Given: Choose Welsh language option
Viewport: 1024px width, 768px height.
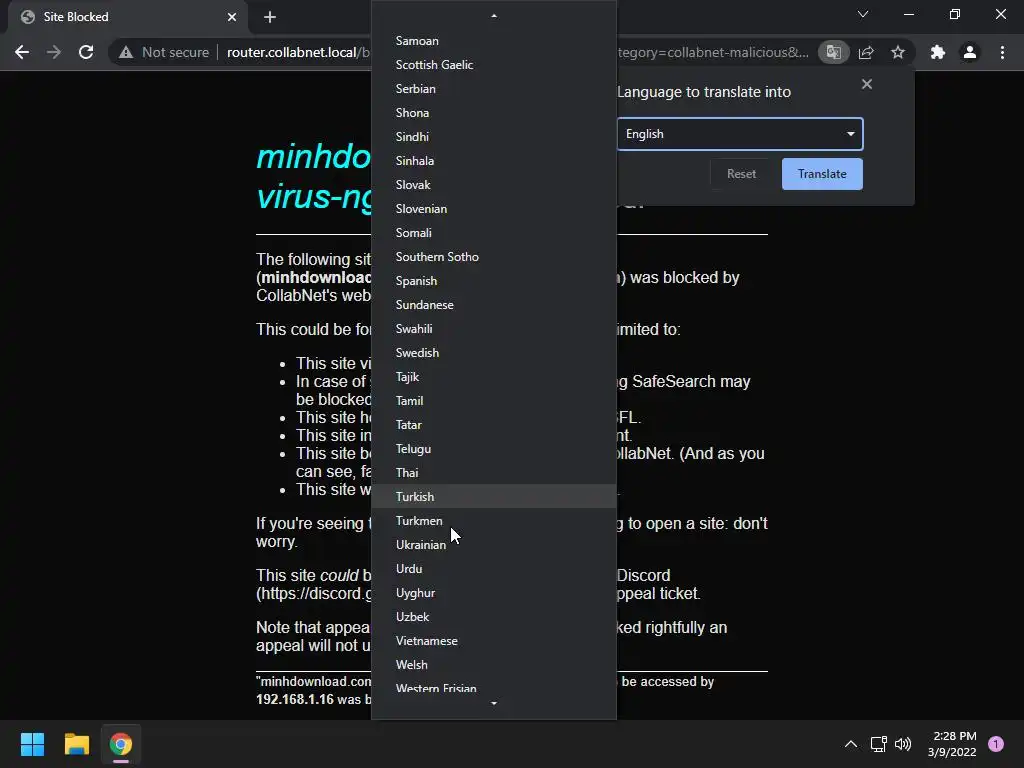Looking at the screenshot, I should tap(494, 665).
